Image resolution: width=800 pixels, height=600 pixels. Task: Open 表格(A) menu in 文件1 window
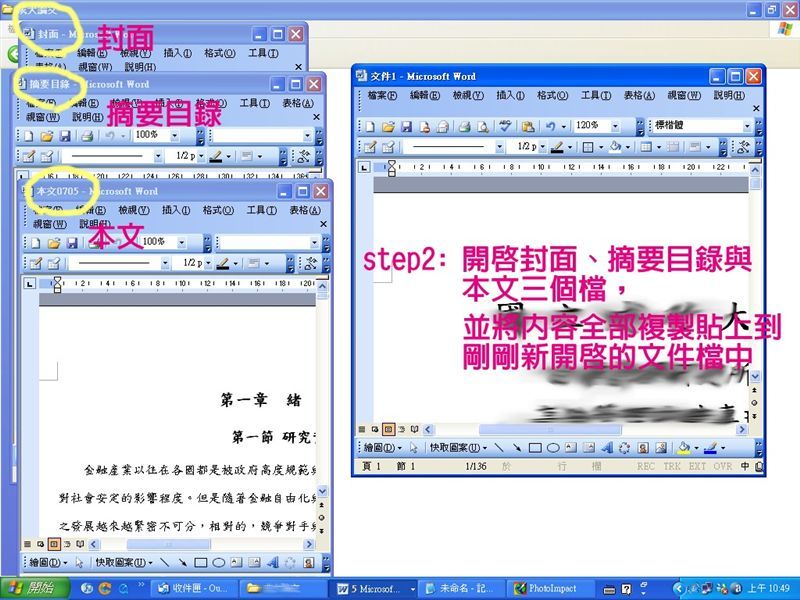(639, 96)
